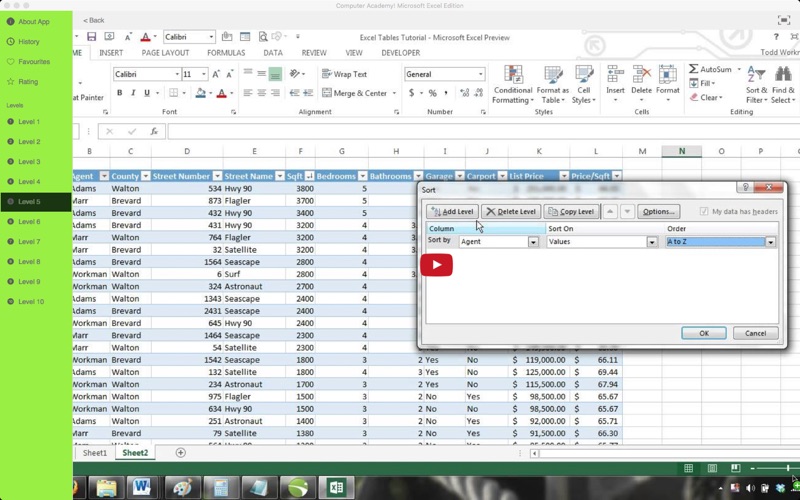This screenshot has height=500, width=800.
Task: Decrease indent icon in Alignment group
Action: point(294,93)
